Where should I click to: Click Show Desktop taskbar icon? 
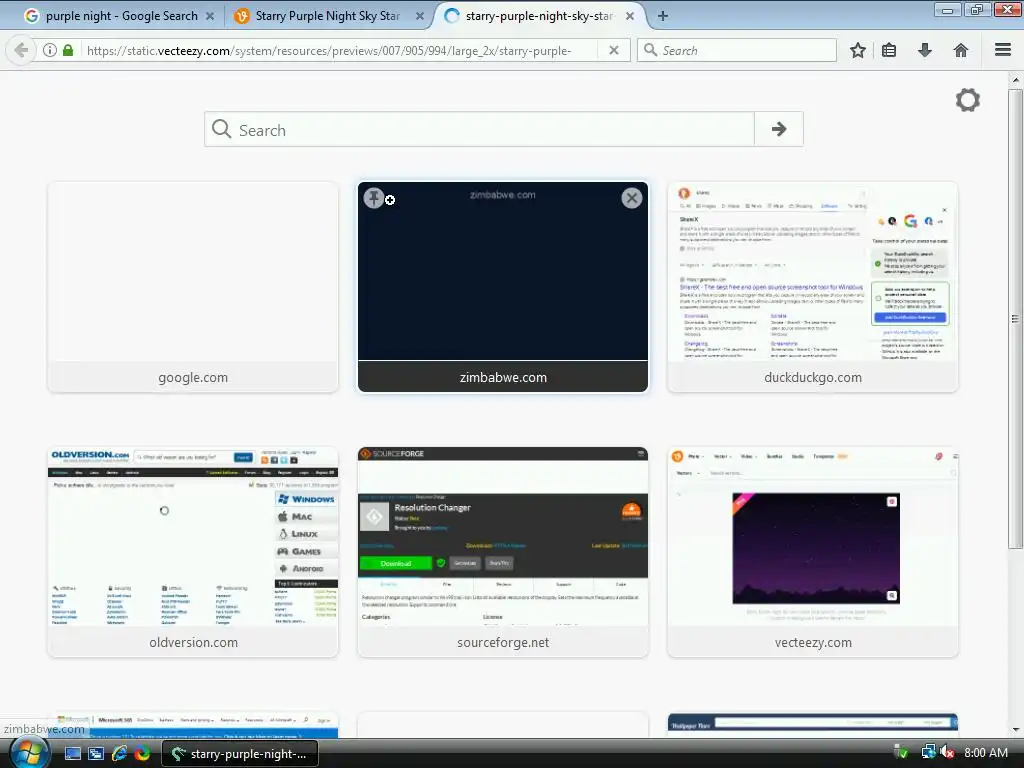[72, 754]
